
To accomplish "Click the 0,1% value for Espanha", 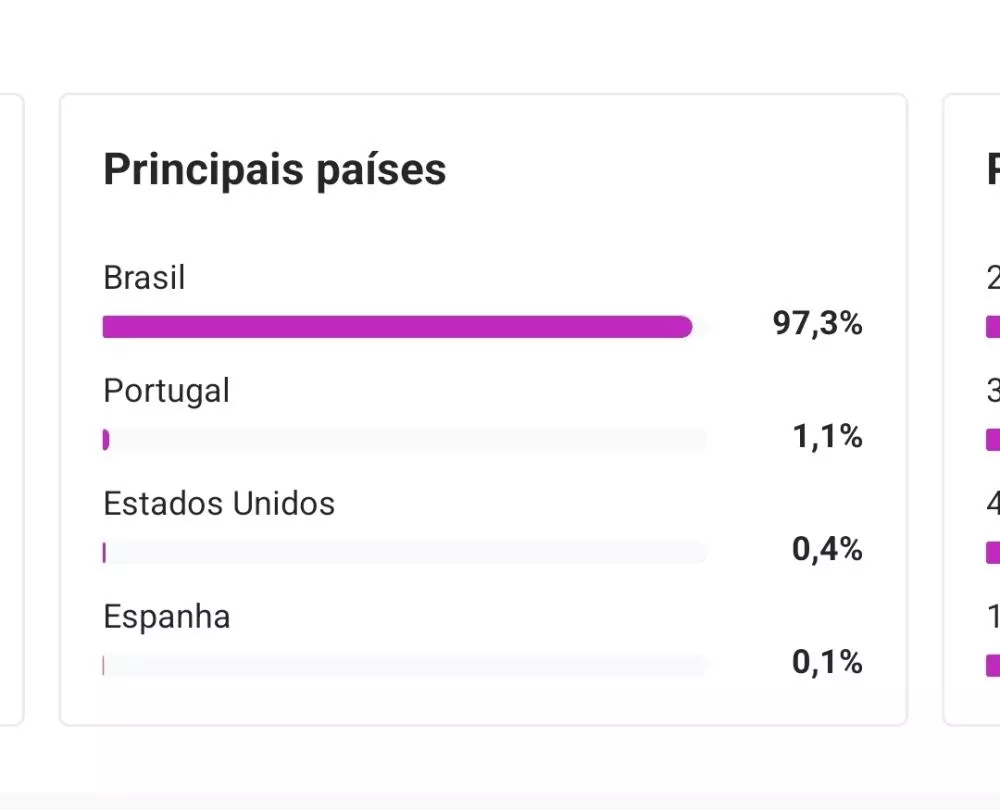I will [827, 662].
